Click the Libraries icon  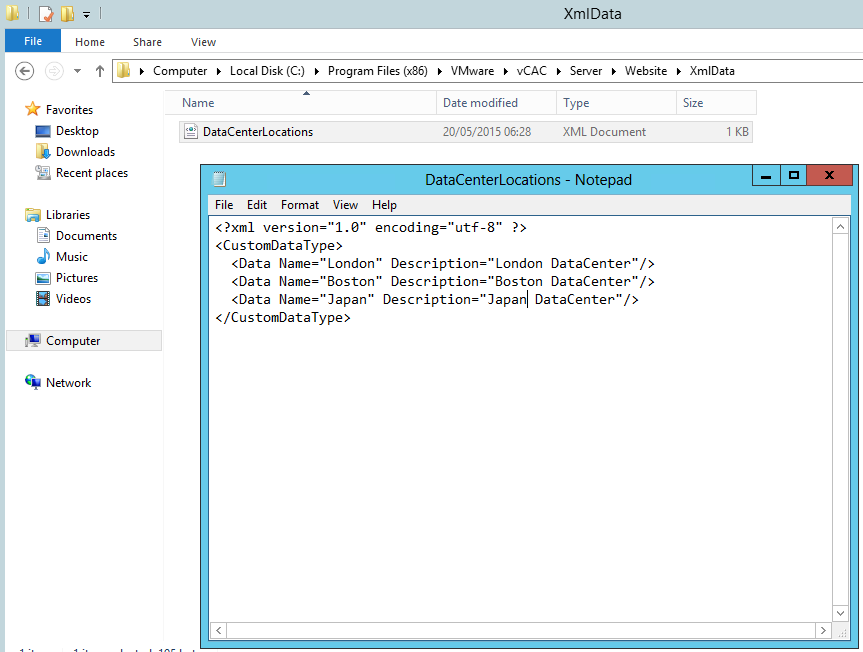tap(33, 215)
